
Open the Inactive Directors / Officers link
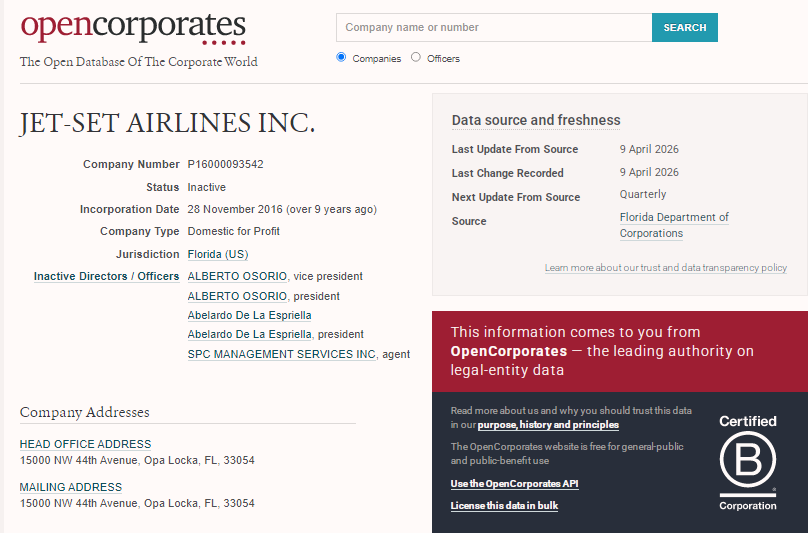pyautogui.click(x=107, y=276)
